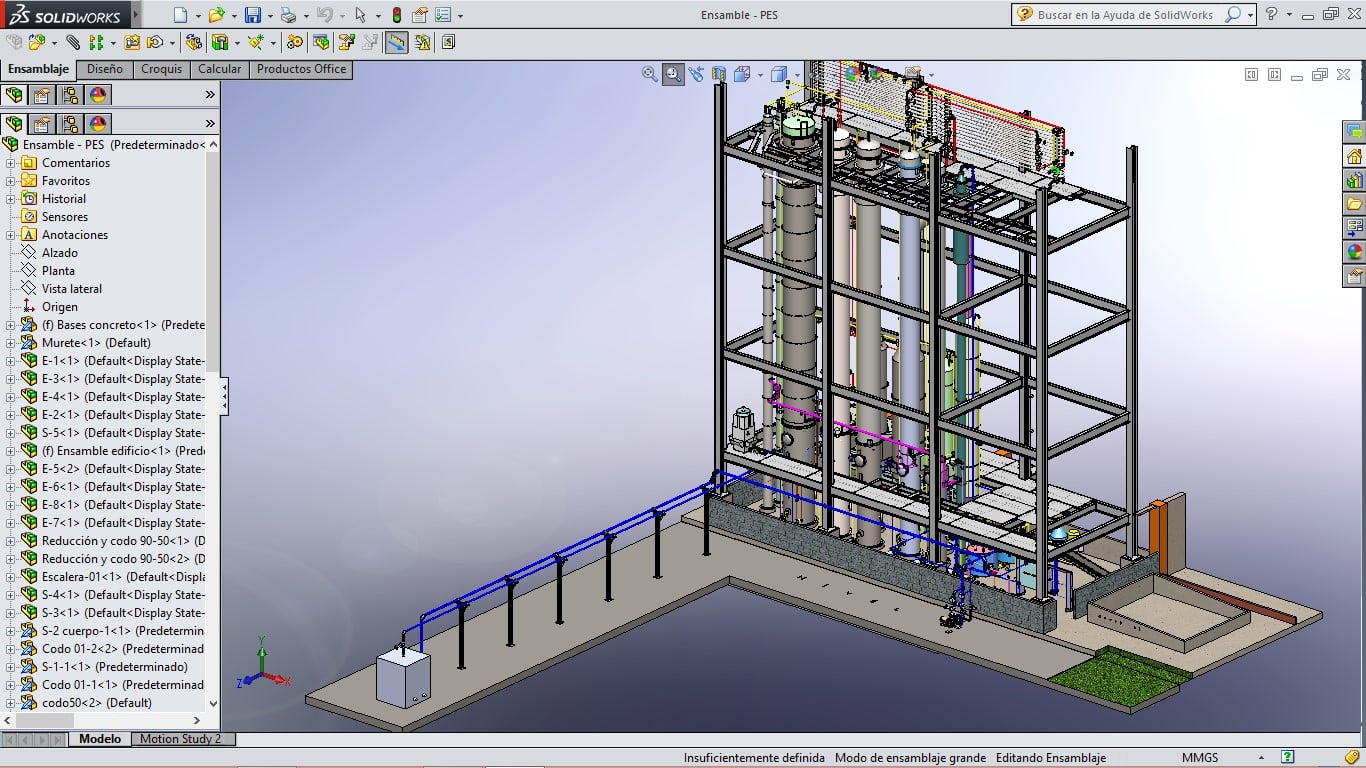Image resolution: width=1366 pixels, height=768 pixels.
Task: Click Insert Components in Assembly toolbar
Action: pyautogui.click(x=37, y=42)
